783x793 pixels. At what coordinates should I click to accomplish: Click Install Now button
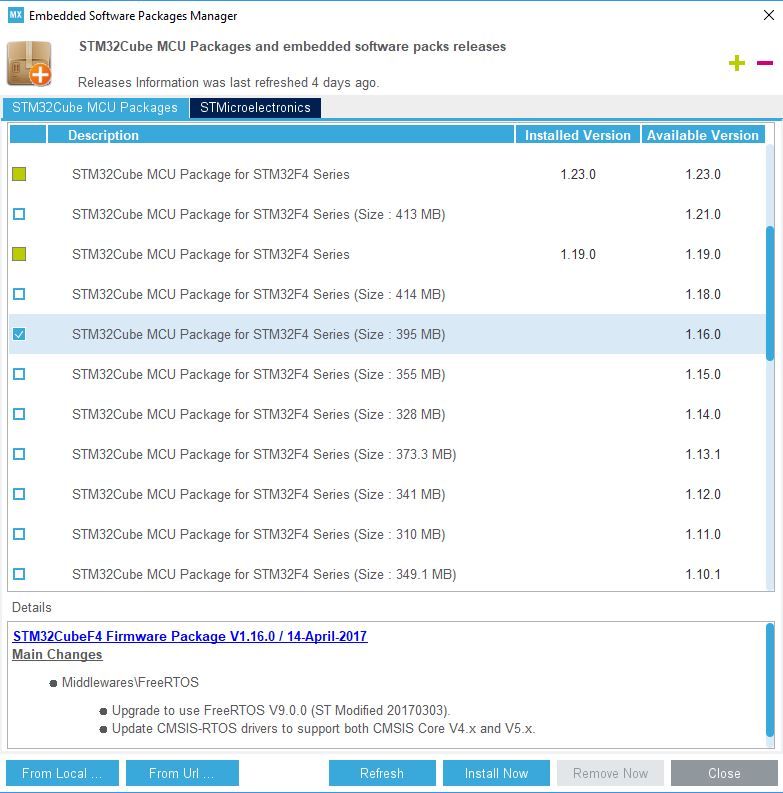click(496, 773)
